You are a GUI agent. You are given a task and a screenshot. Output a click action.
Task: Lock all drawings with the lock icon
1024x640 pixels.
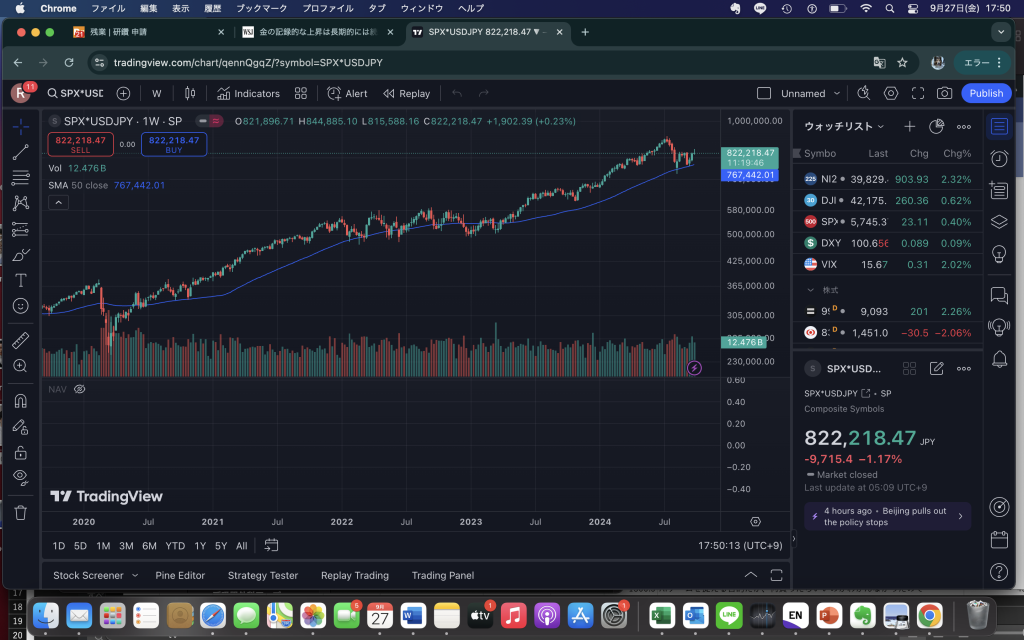[20, 451]
